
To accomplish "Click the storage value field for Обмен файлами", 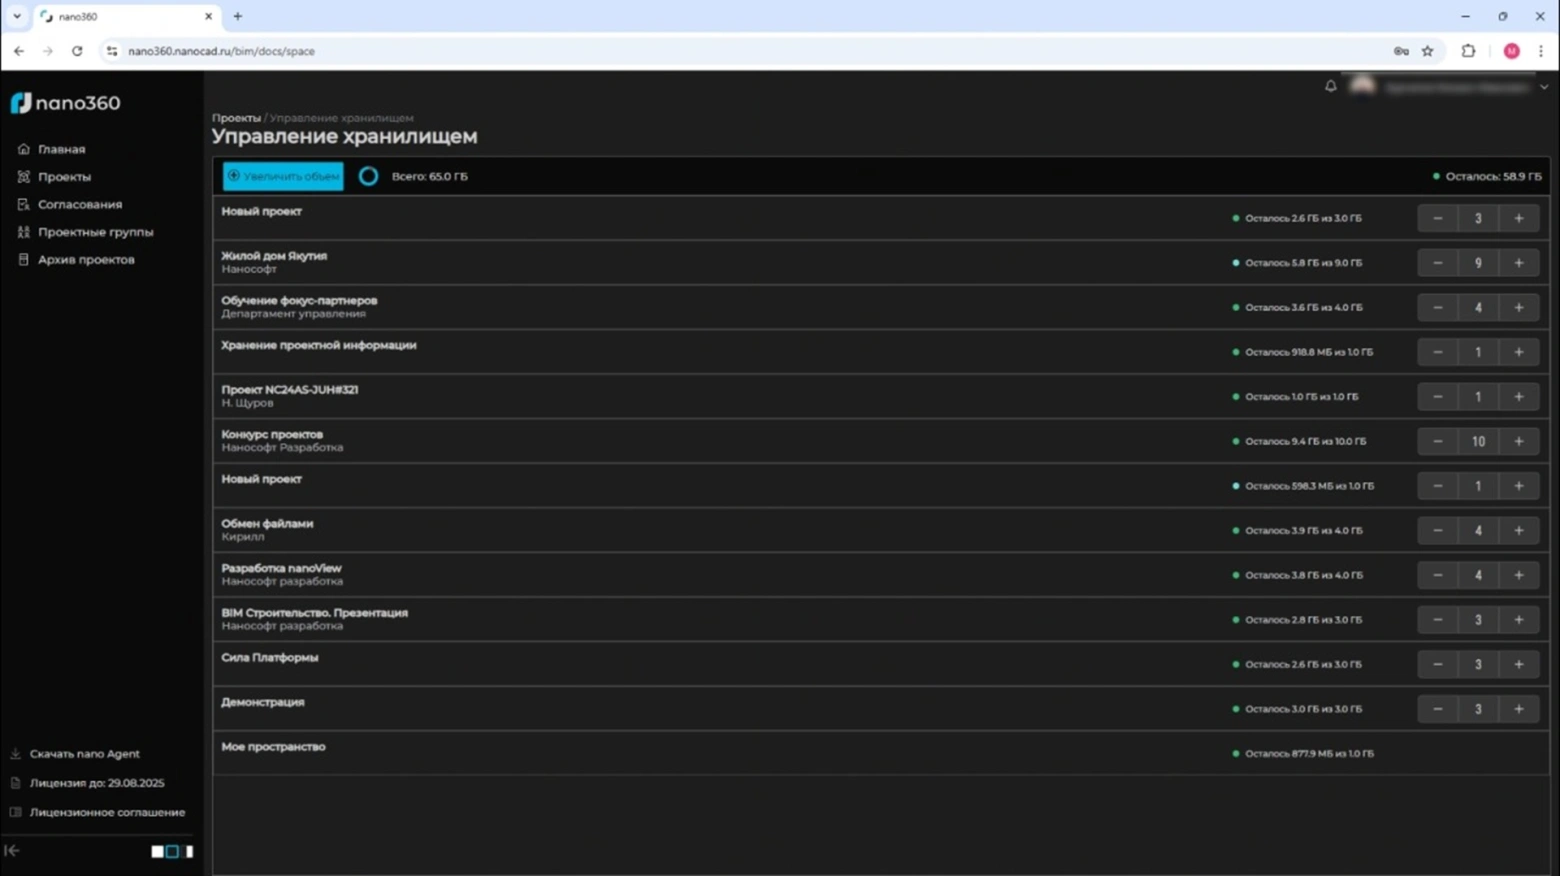I will click(x=1478, y=531).
